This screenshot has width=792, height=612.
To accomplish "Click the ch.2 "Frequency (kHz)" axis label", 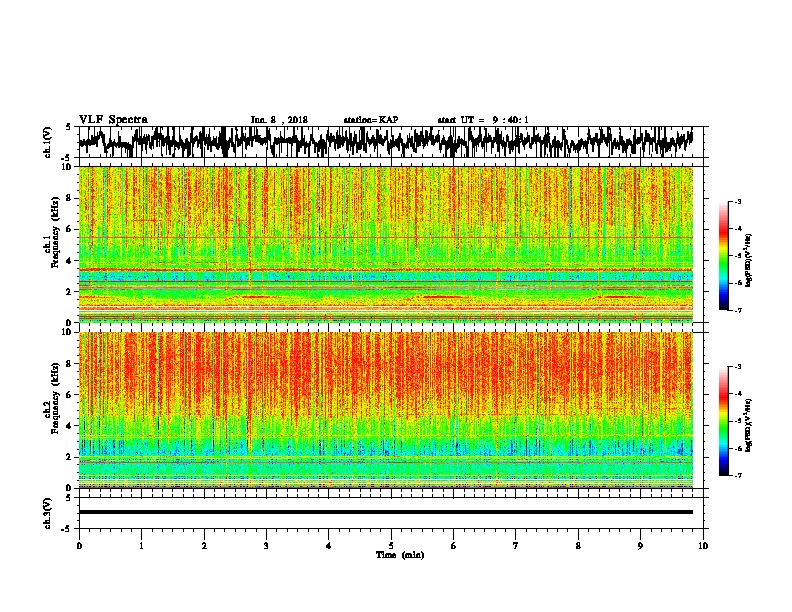I will (55, 398).
